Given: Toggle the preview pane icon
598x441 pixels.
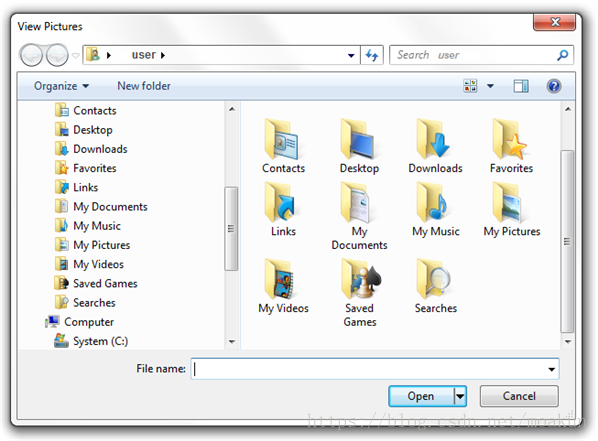Looking at the screenshot, I should coord(521,86).
